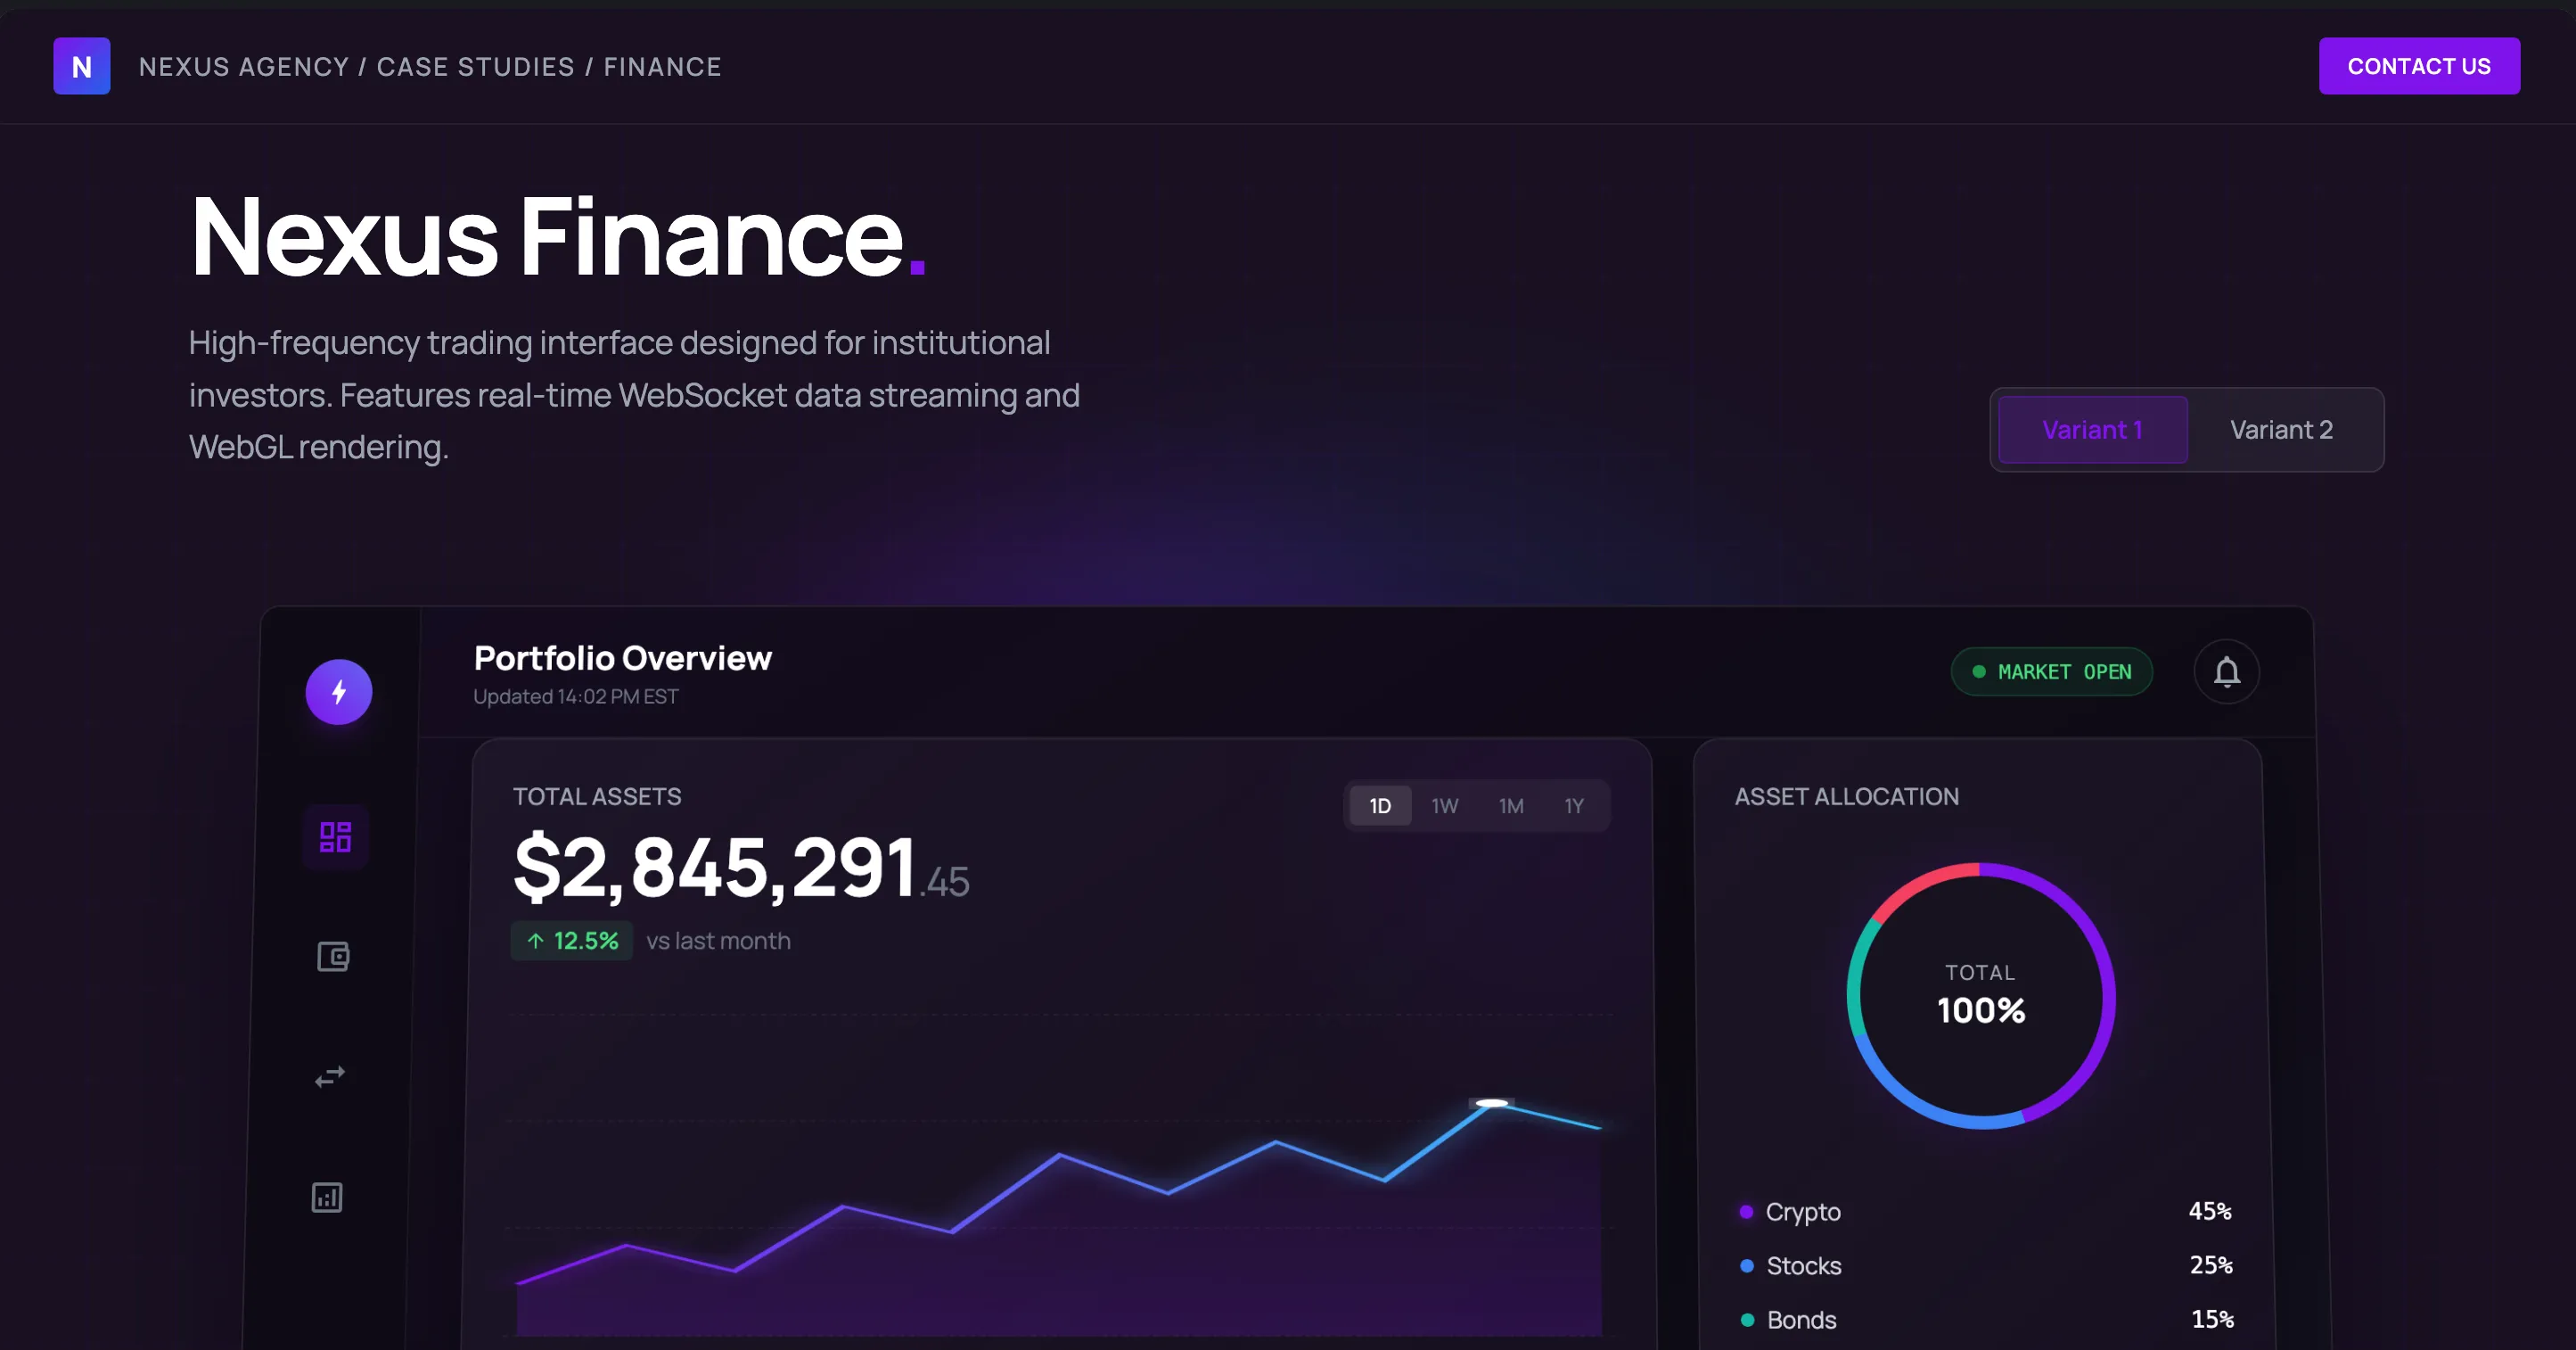The height and width of the screenshot is (1350, 2576).
Task: Click the Nexus Agency N logo
Action: 81,66
